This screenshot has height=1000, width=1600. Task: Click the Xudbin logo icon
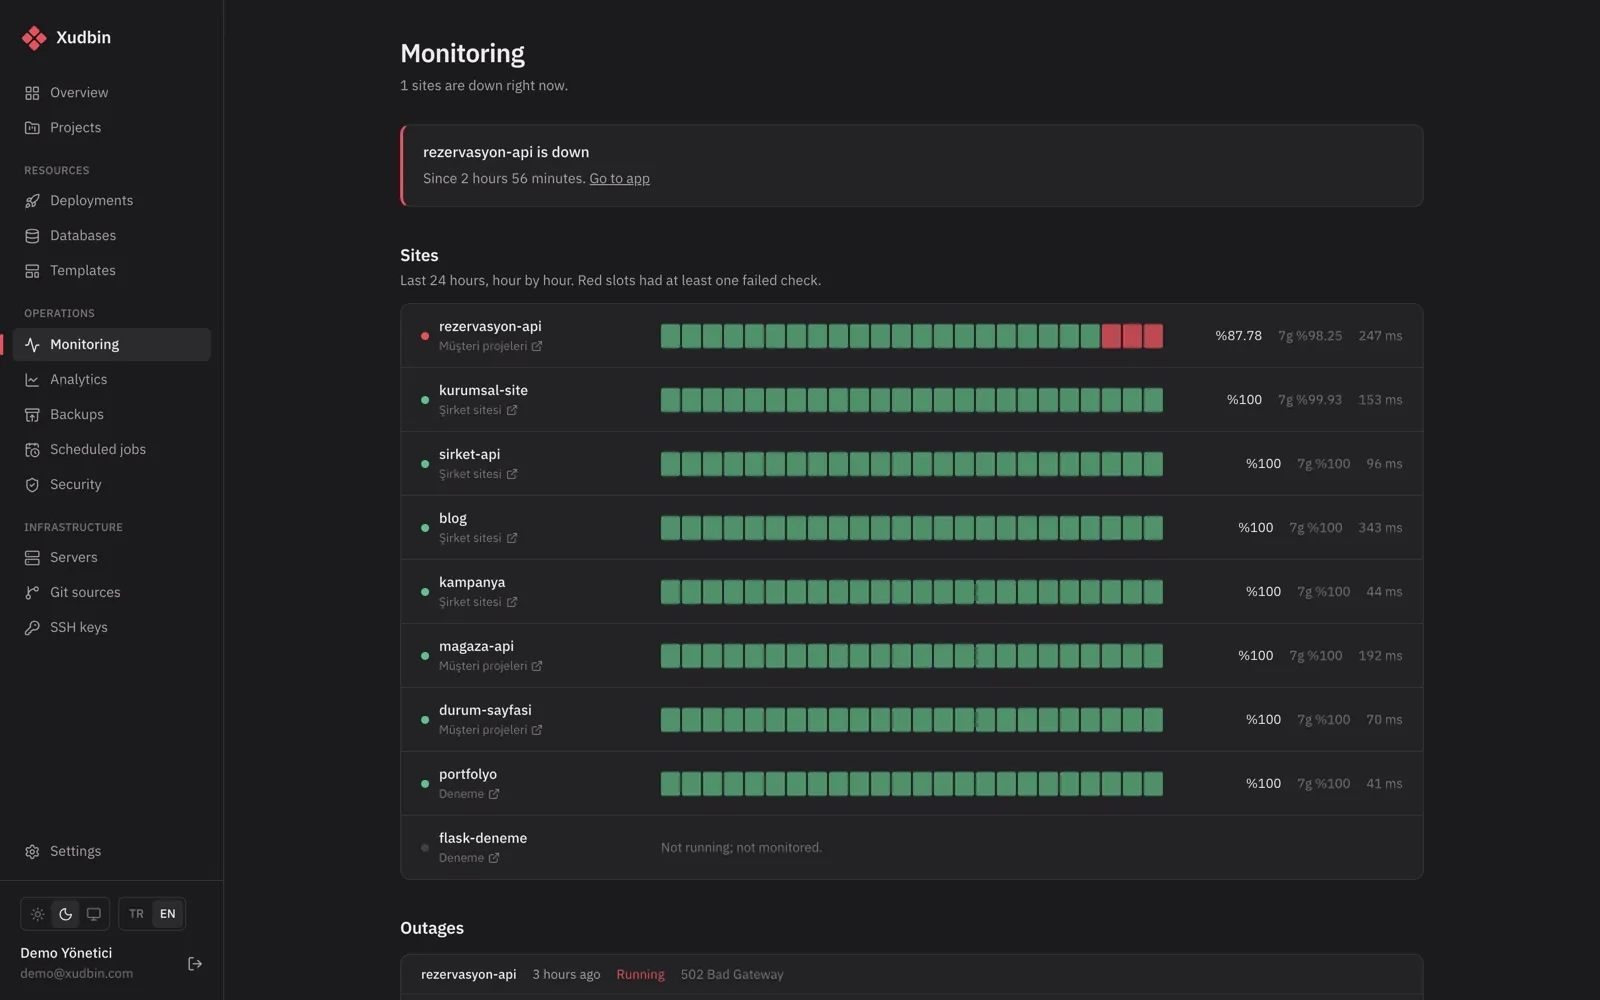tap(34, 38)
